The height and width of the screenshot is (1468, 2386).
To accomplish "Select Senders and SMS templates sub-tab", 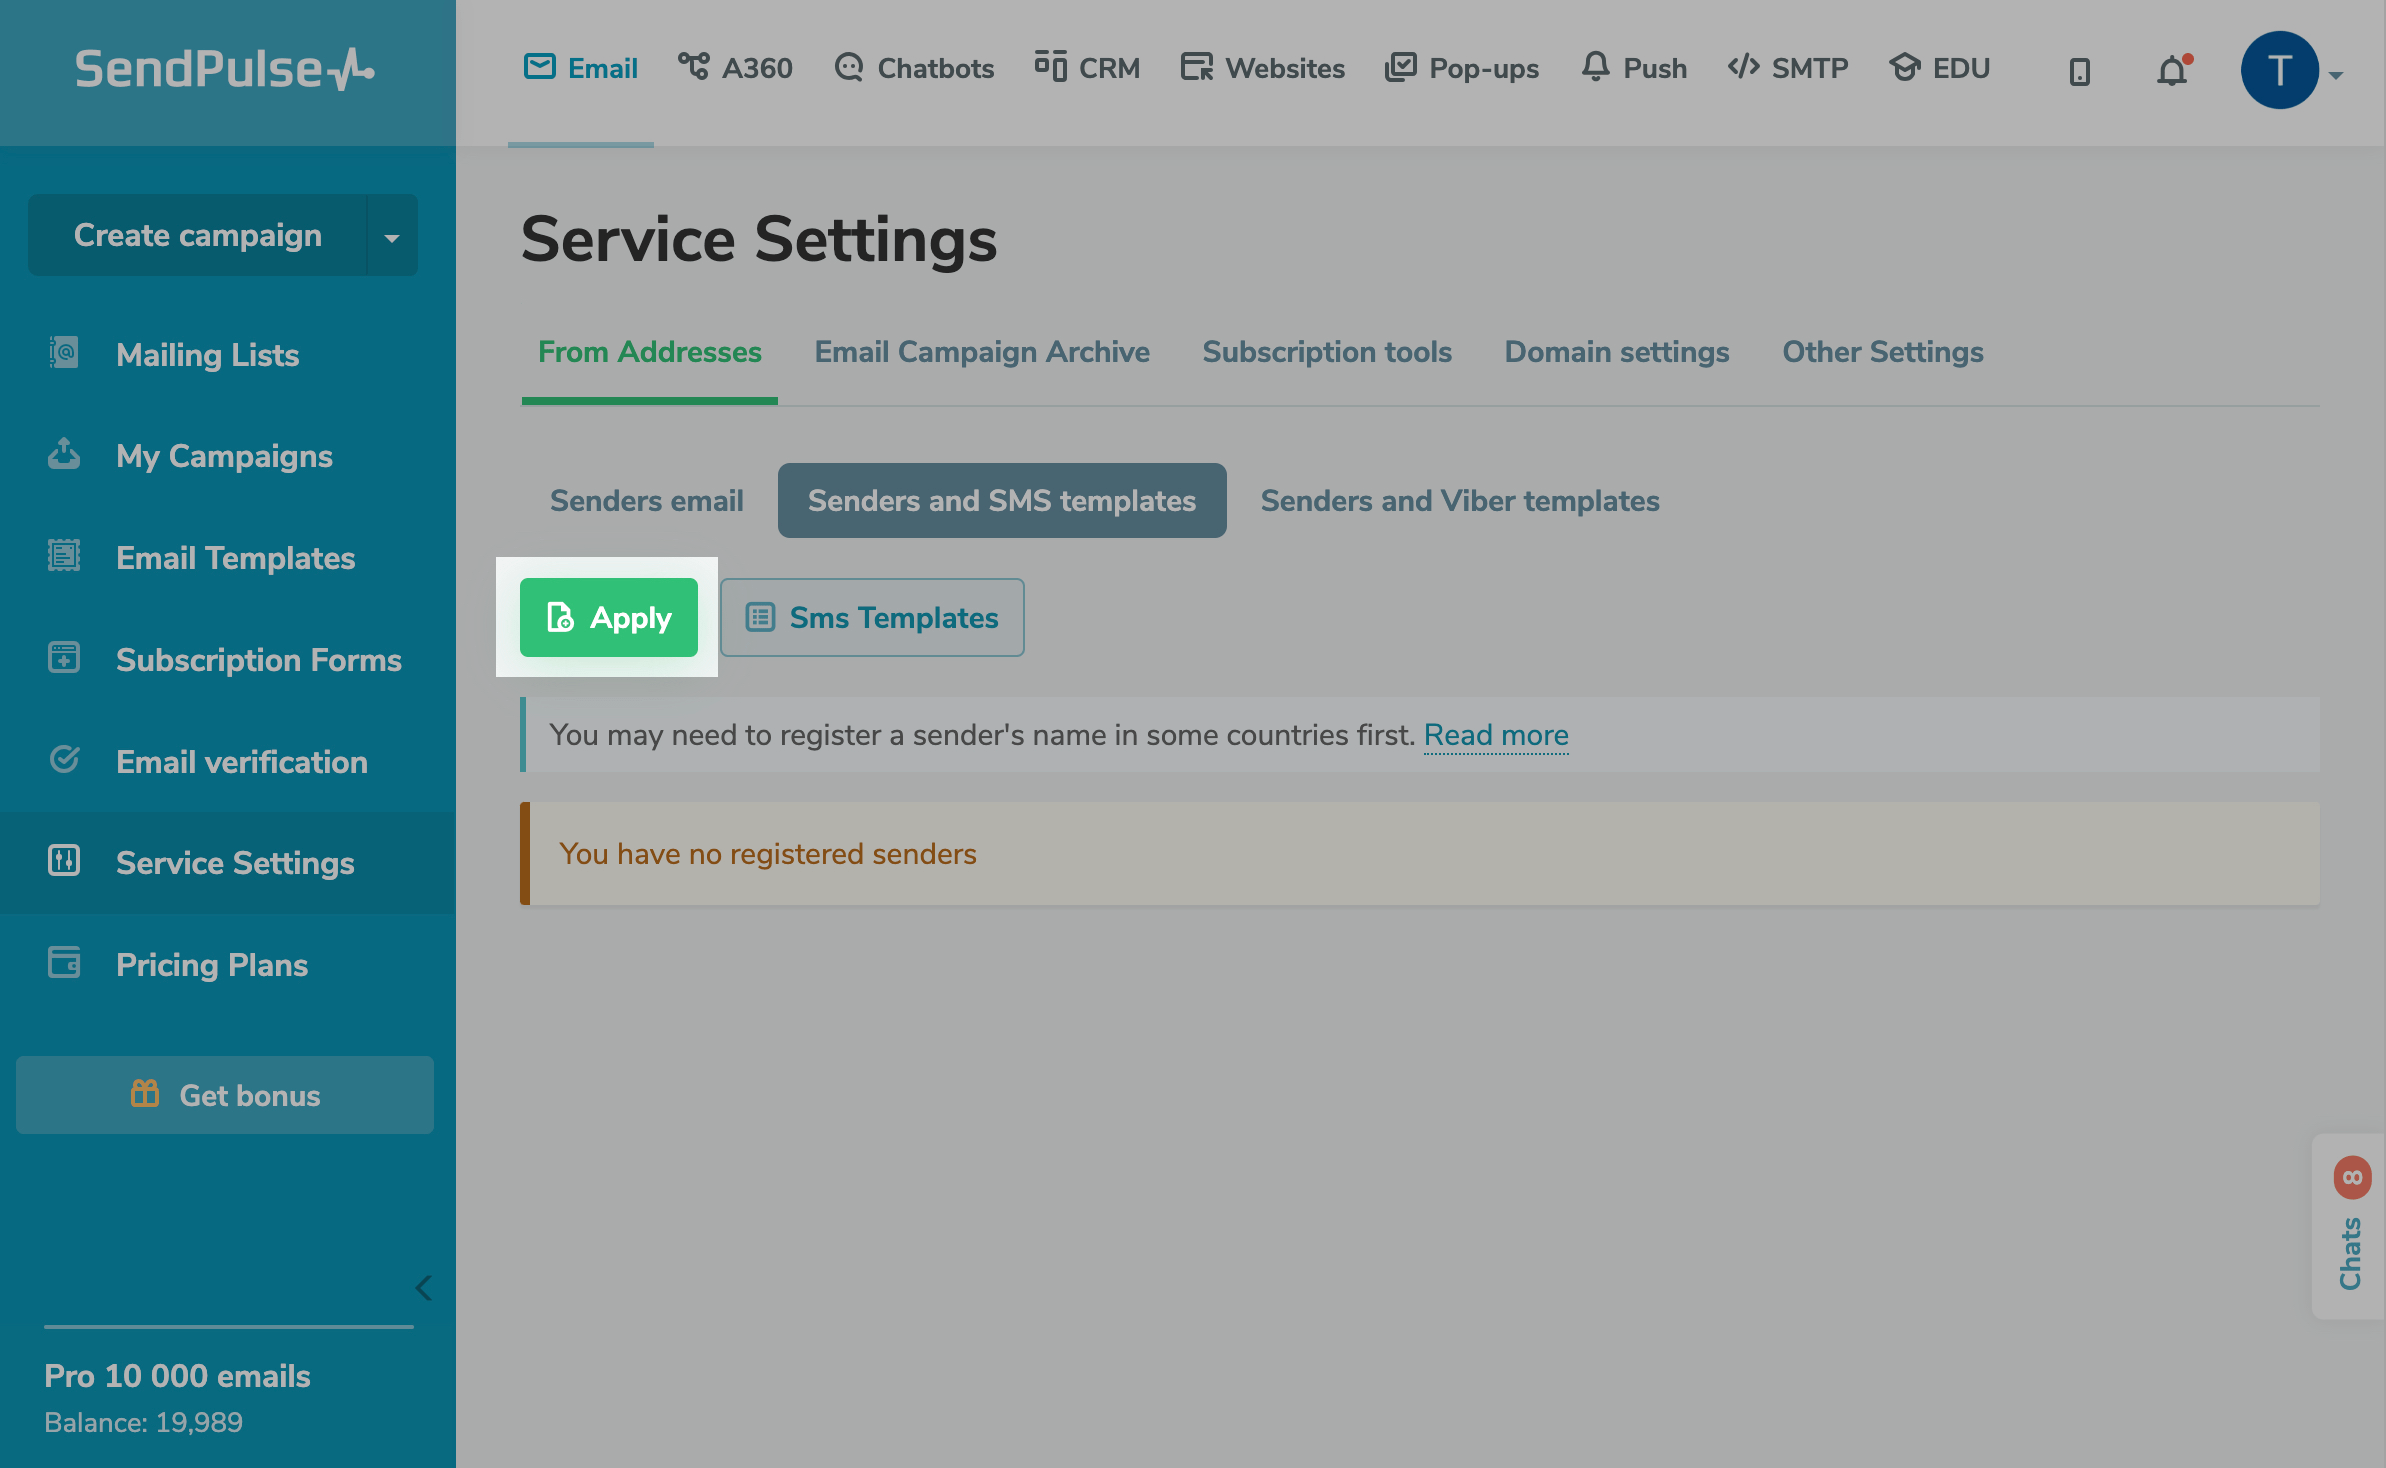I will click(x=1002, y=500).
